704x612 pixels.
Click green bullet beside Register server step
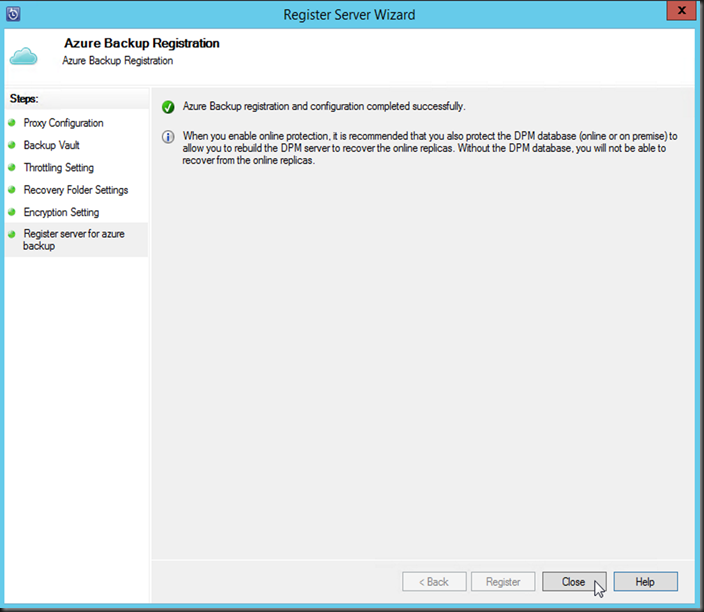[12, 233]
